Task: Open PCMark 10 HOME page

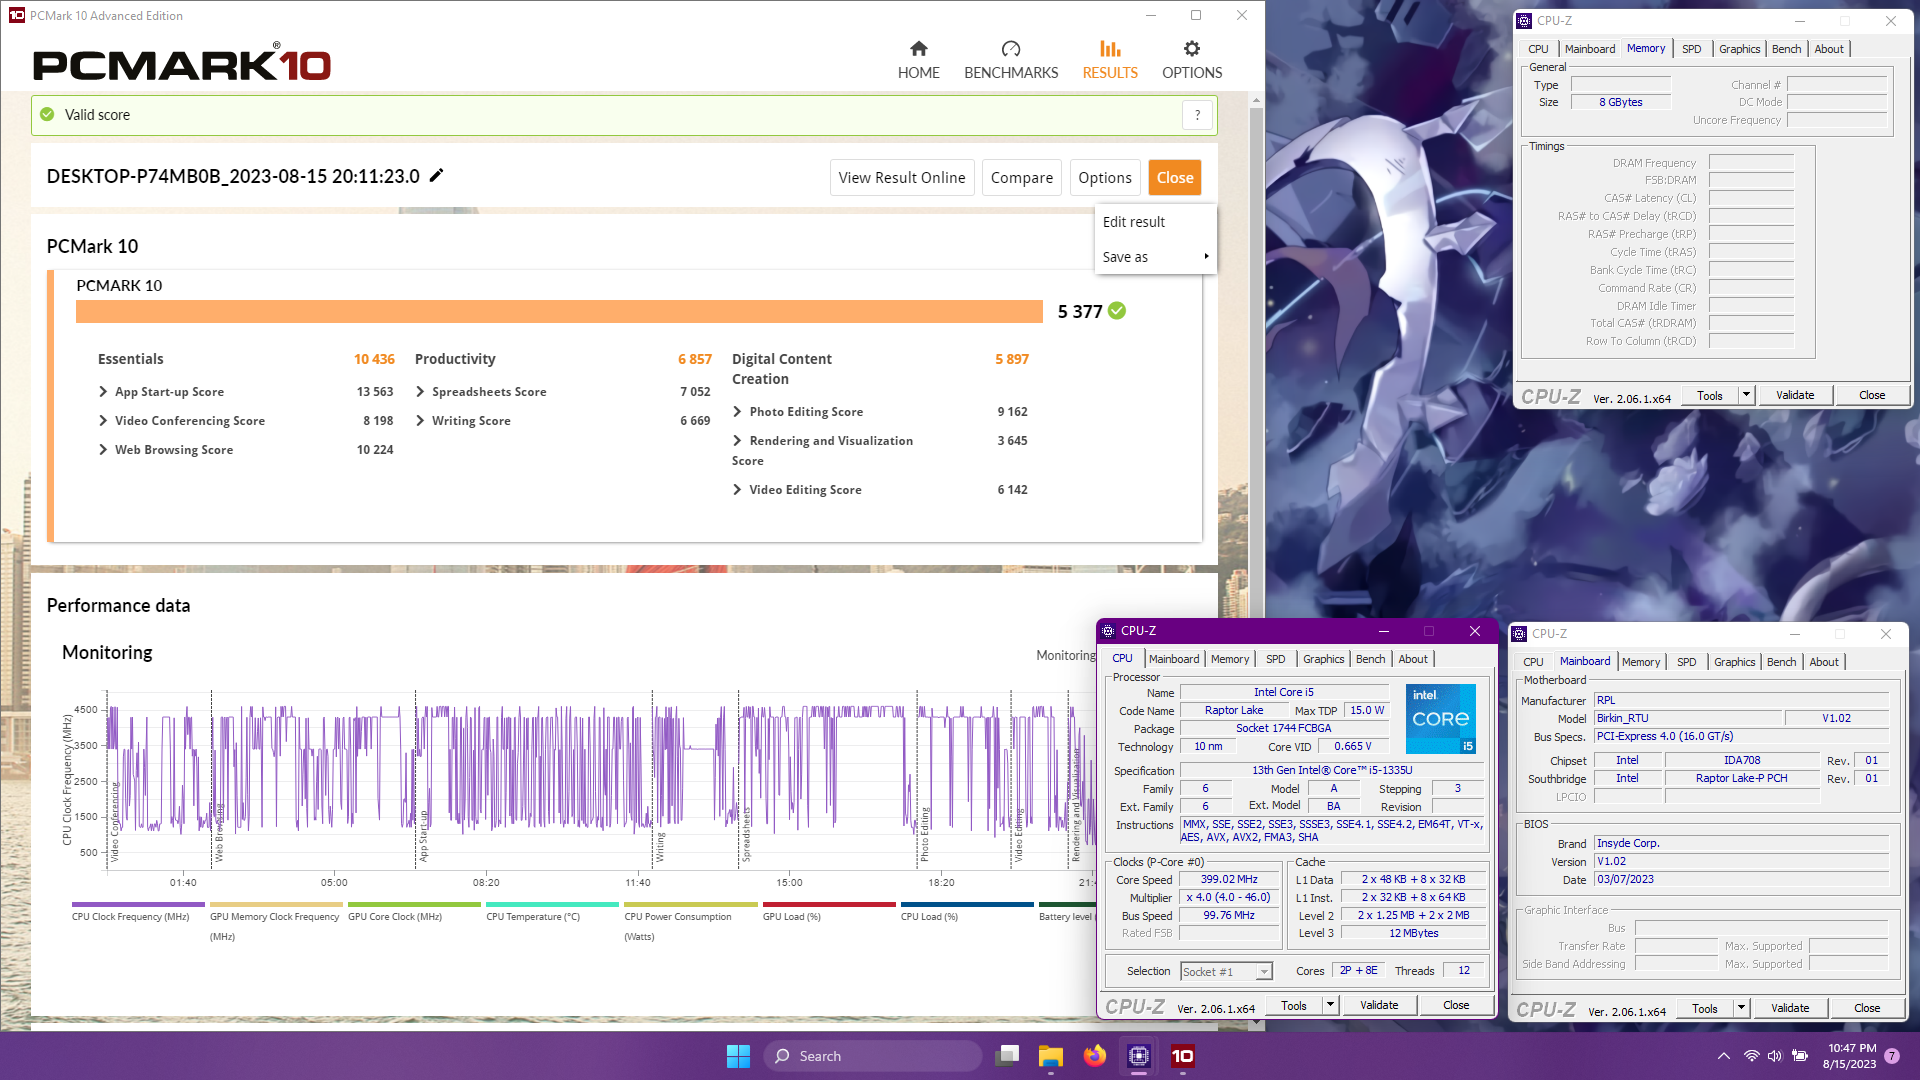Action: pos(918,60)
